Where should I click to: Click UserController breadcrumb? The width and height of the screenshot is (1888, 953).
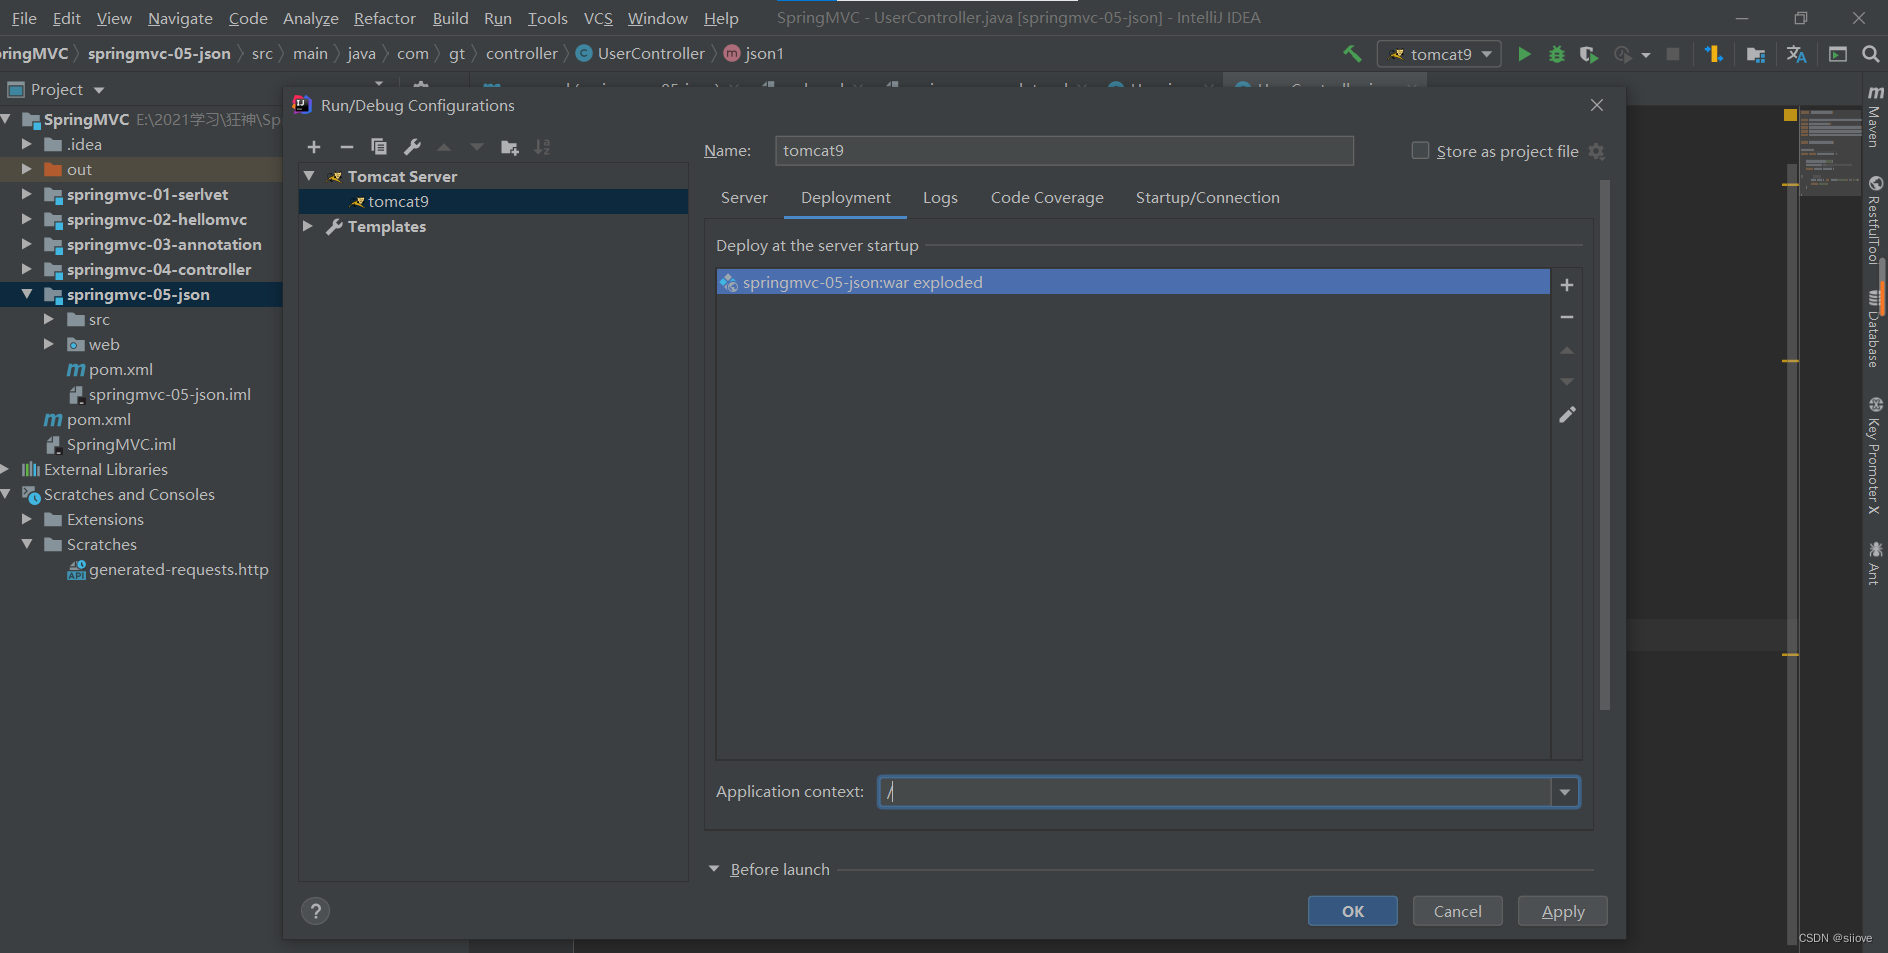(x=641, y=53)
